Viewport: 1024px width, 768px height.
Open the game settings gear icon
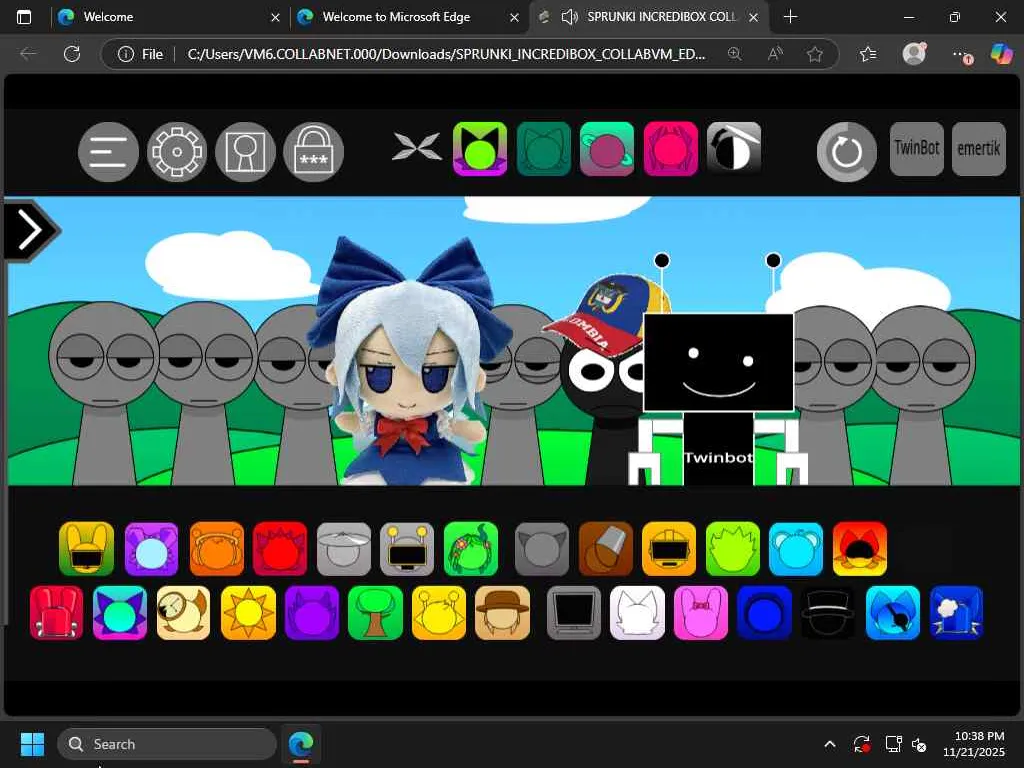(x=177, y=152)
